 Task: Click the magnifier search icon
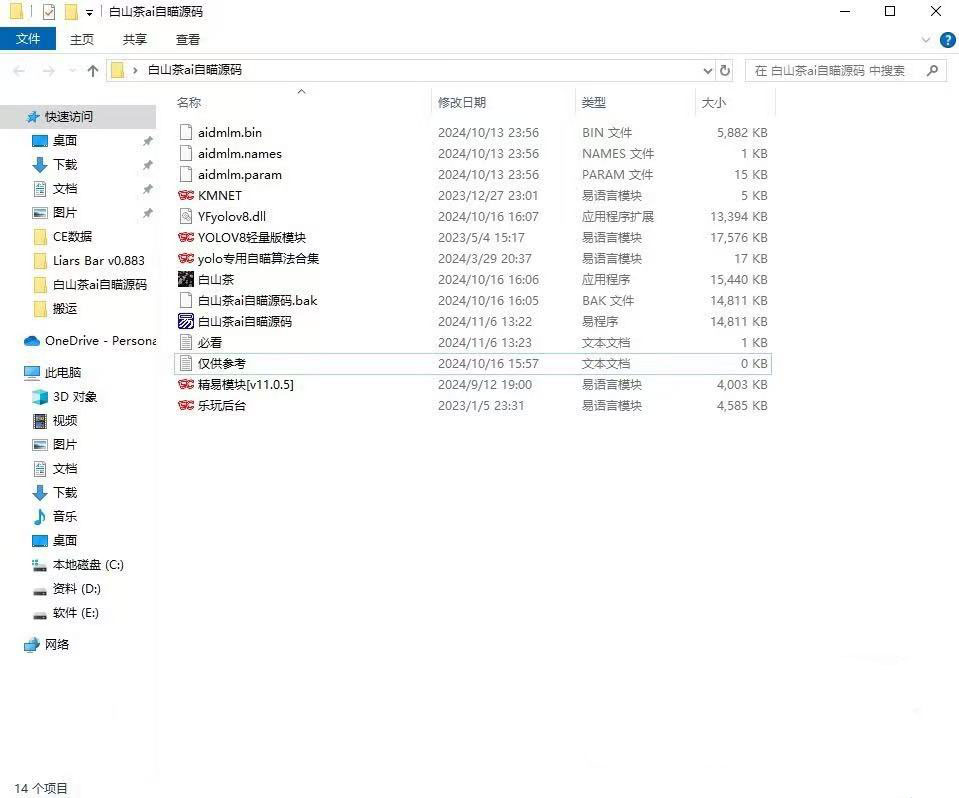pyautogui.click(x=932, y=71)
